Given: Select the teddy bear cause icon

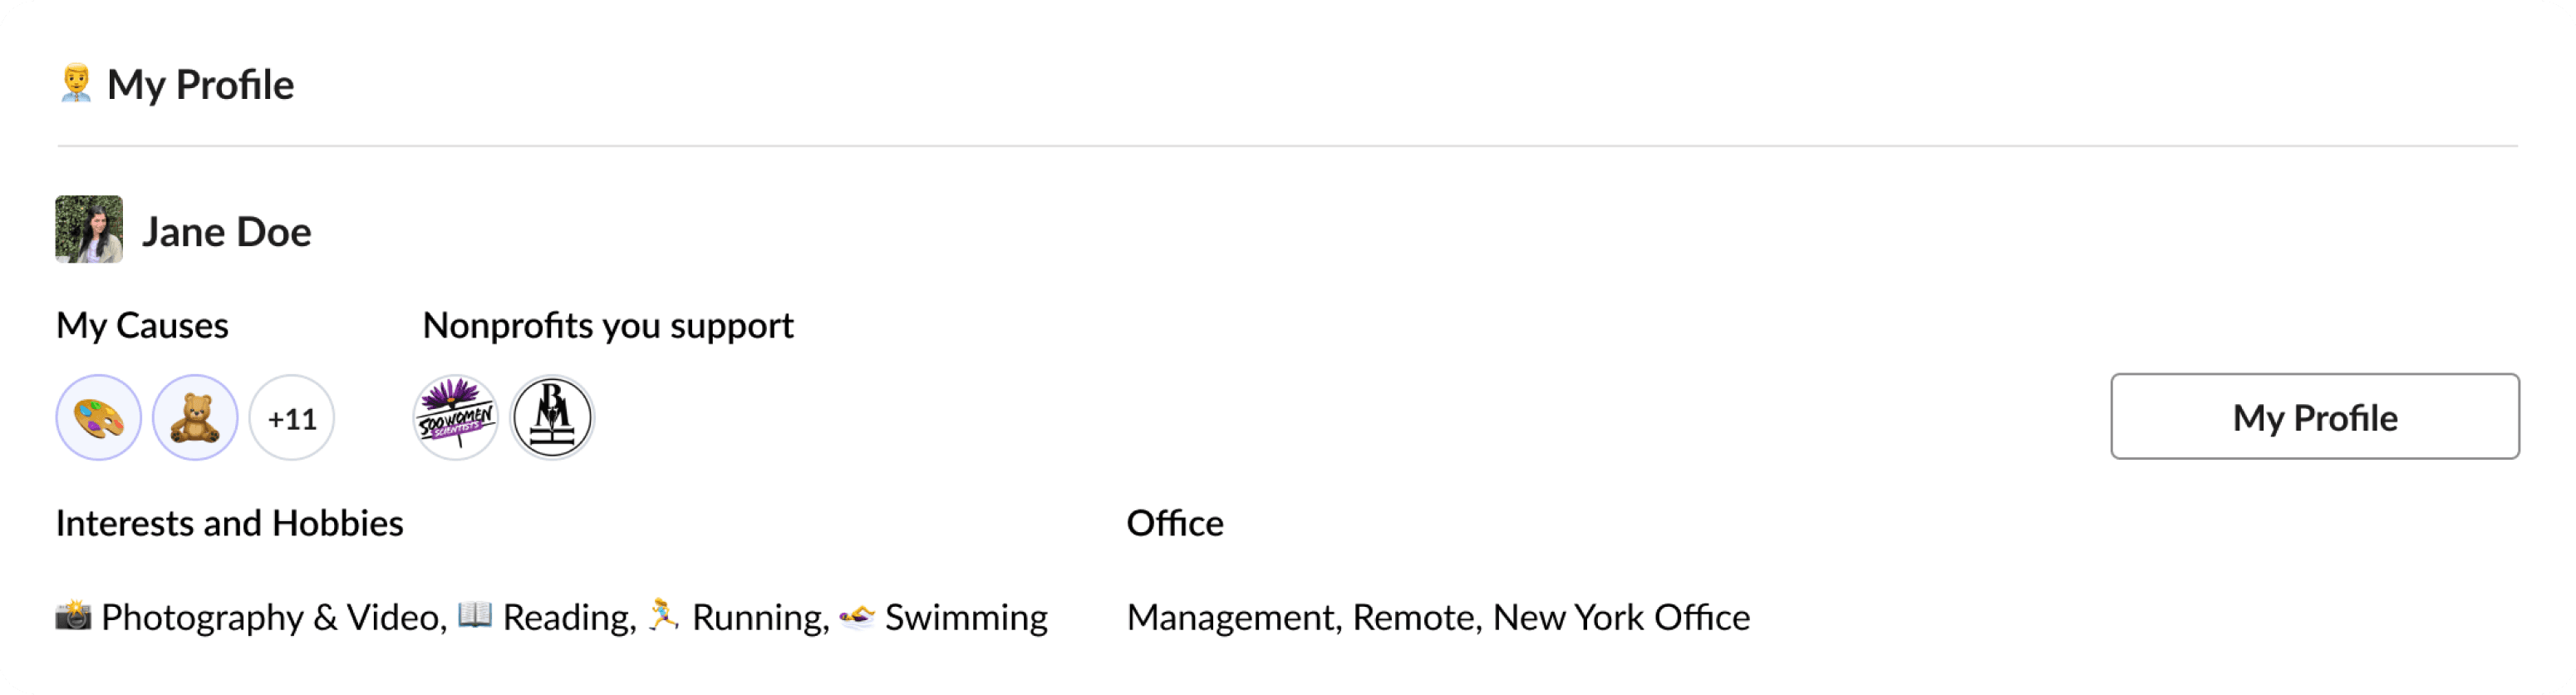Looking at the screenshot, I should (x=195, y=418).
